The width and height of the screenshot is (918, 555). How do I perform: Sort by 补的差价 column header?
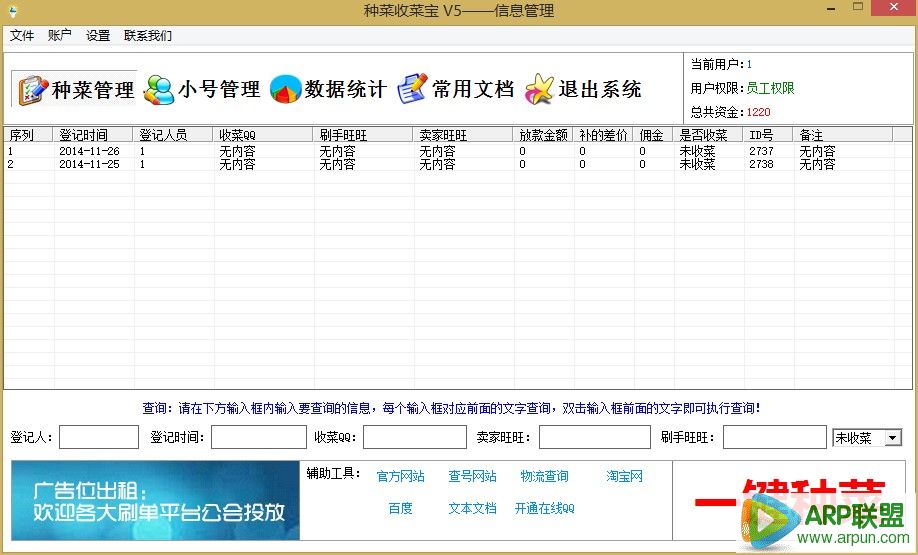point(604,135)
